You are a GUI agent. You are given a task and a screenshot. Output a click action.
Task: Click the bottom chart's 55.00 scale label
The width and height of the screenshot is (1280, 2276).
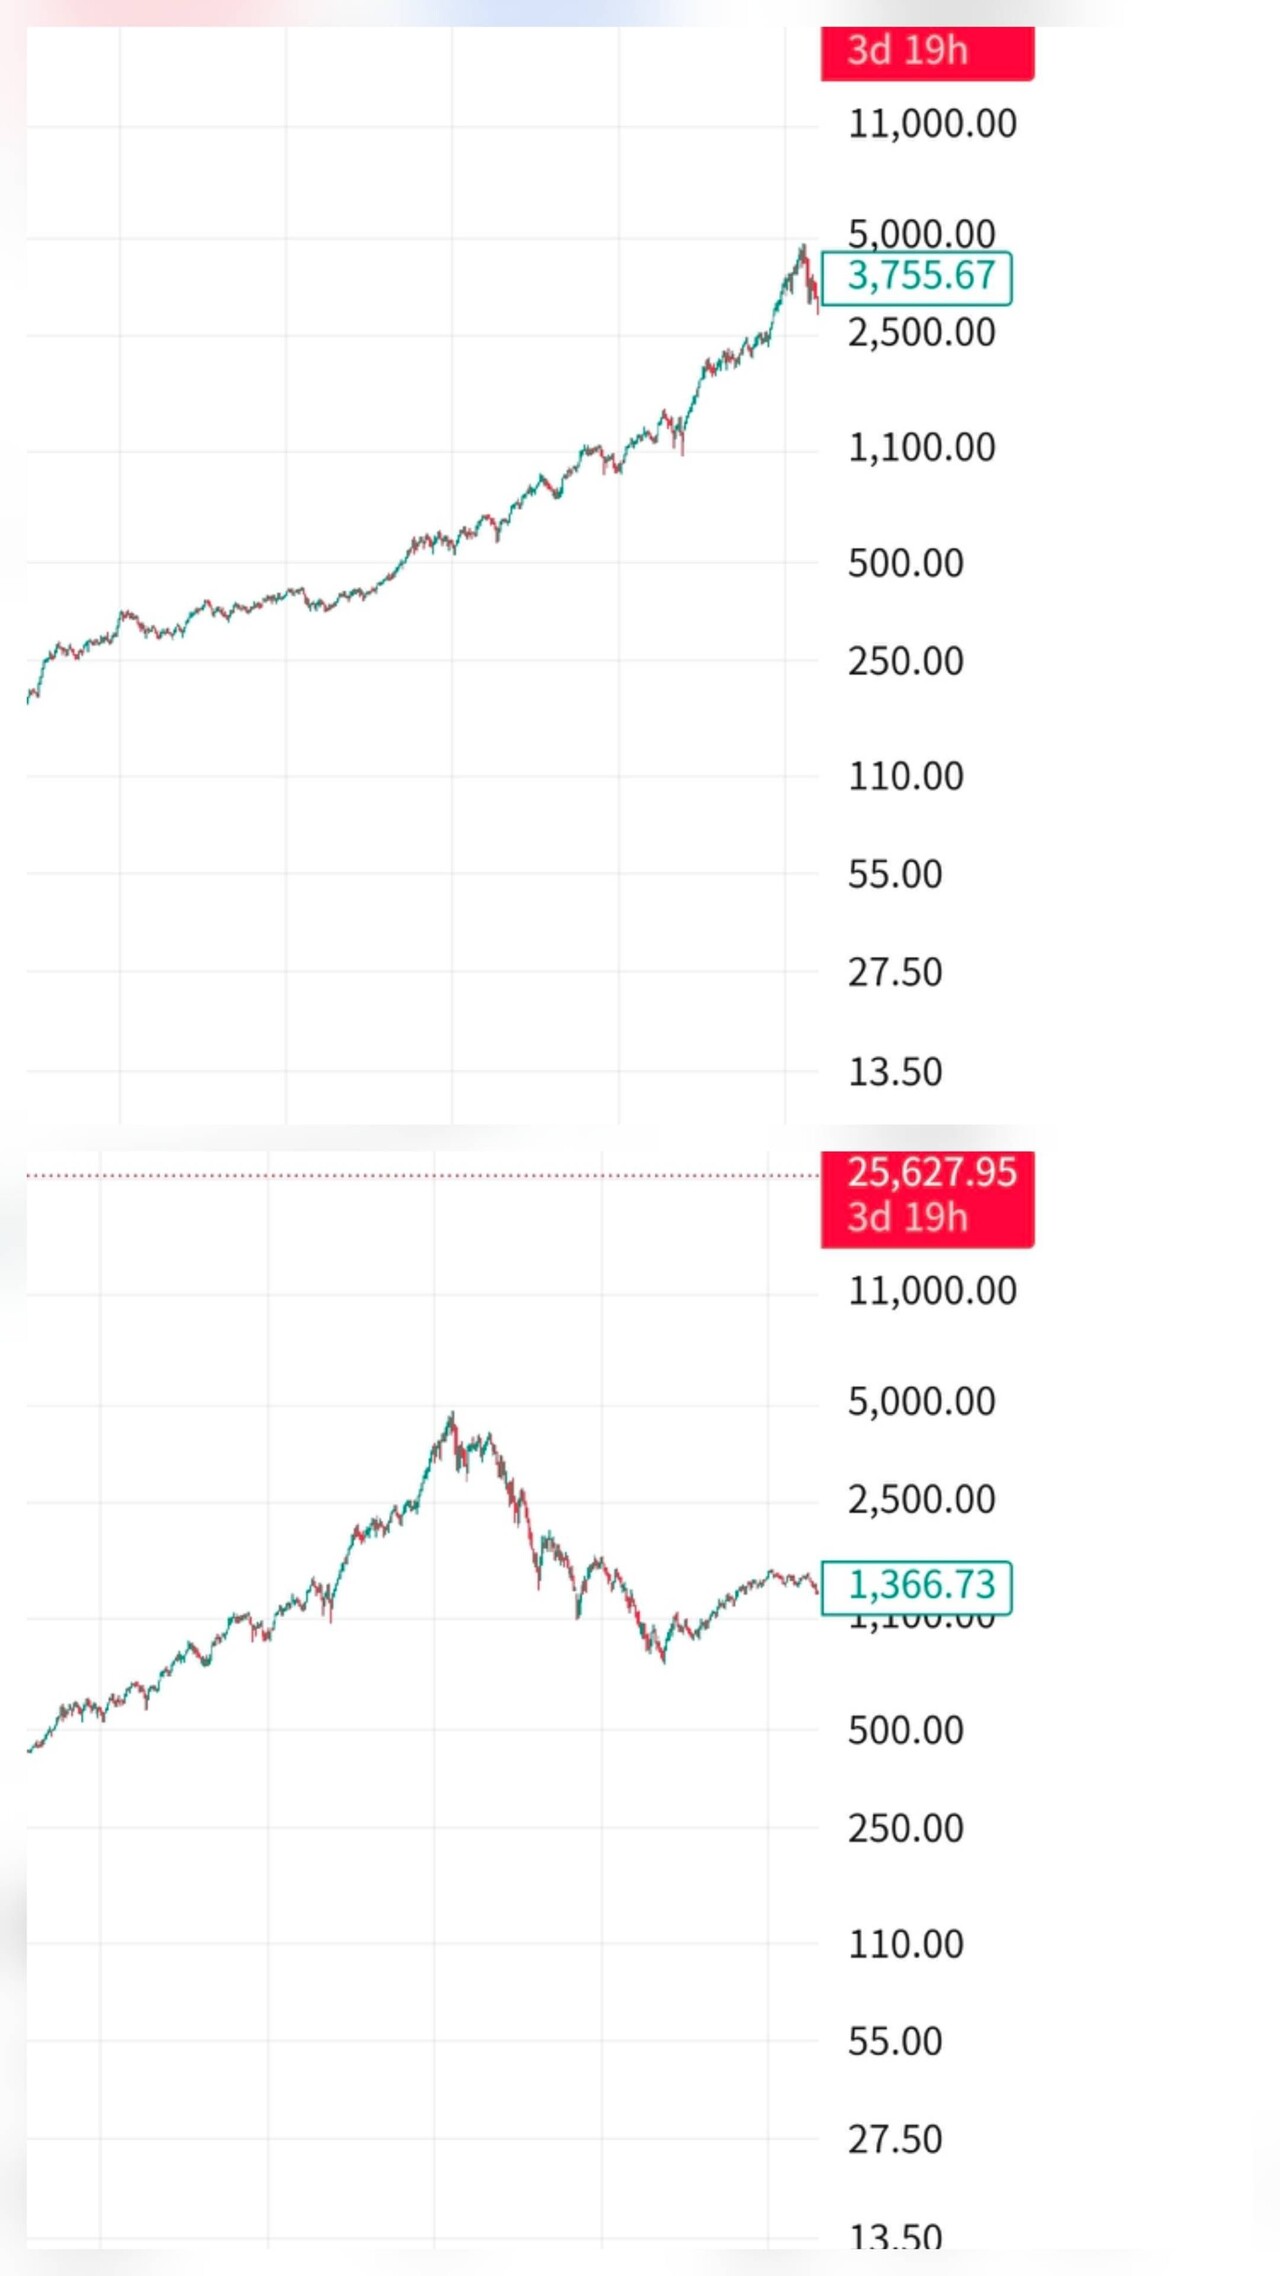coord(895,2042)
